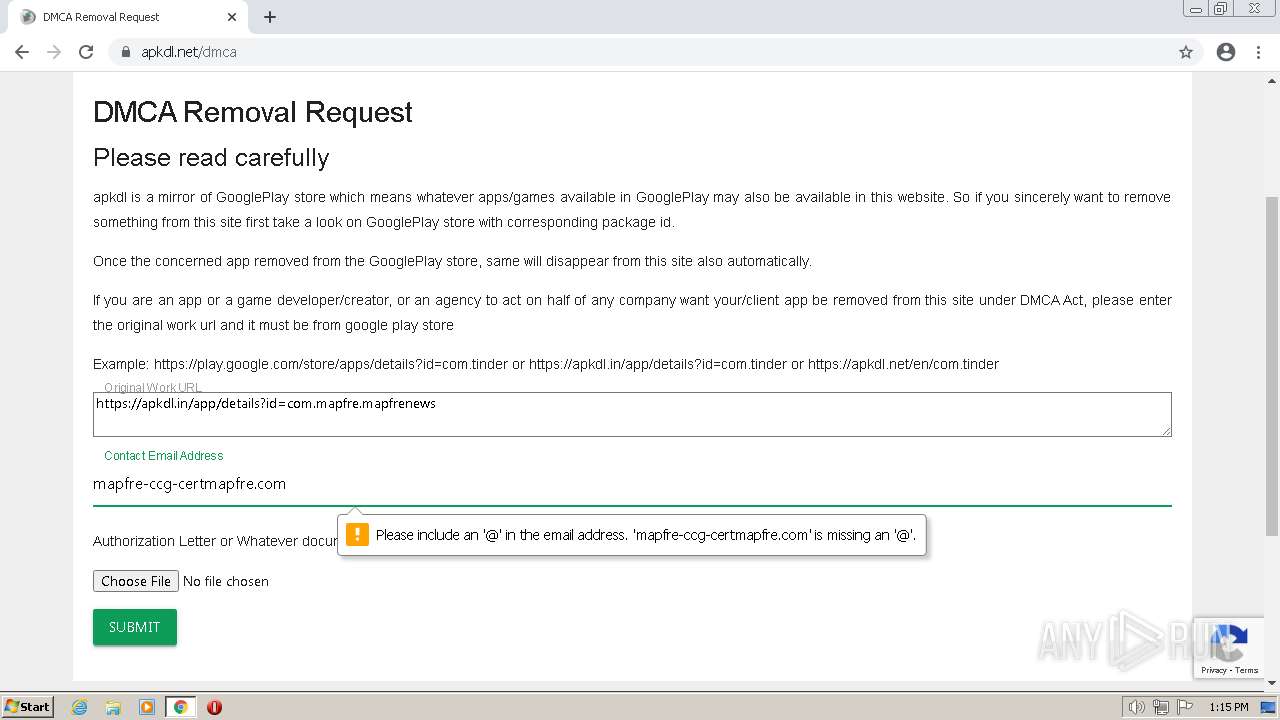Select the DMCA Removal Request tab
The height and width of the screenshot is (720, 1280).
pyautogui.click(x=120, y=17)
